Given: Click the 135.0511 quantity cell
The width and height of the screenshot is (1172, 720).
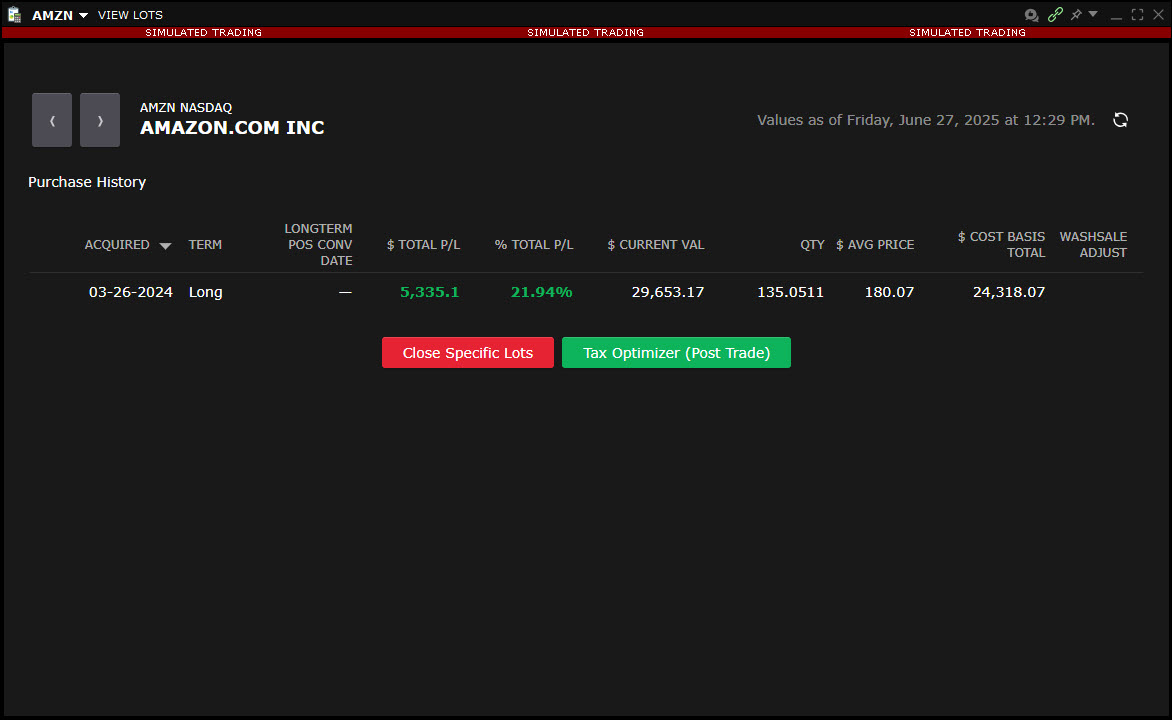Looking at the screenshot, I should (790, 292).
